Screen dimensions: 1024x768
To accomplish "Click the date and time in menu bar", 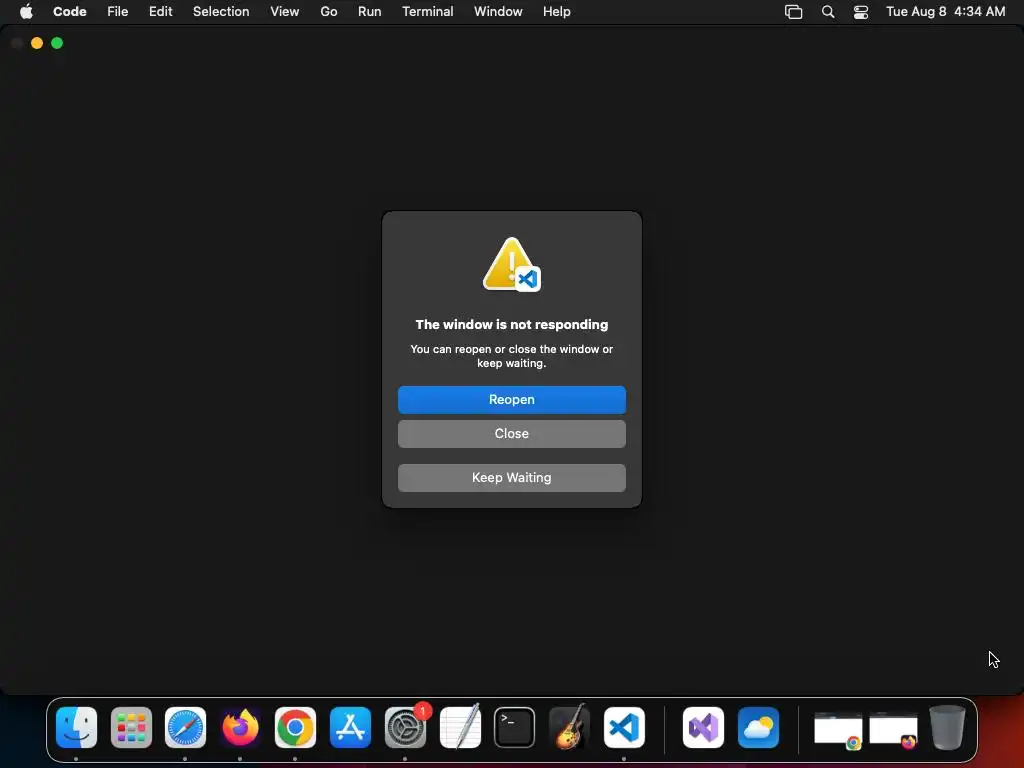I will click(946, 12).
